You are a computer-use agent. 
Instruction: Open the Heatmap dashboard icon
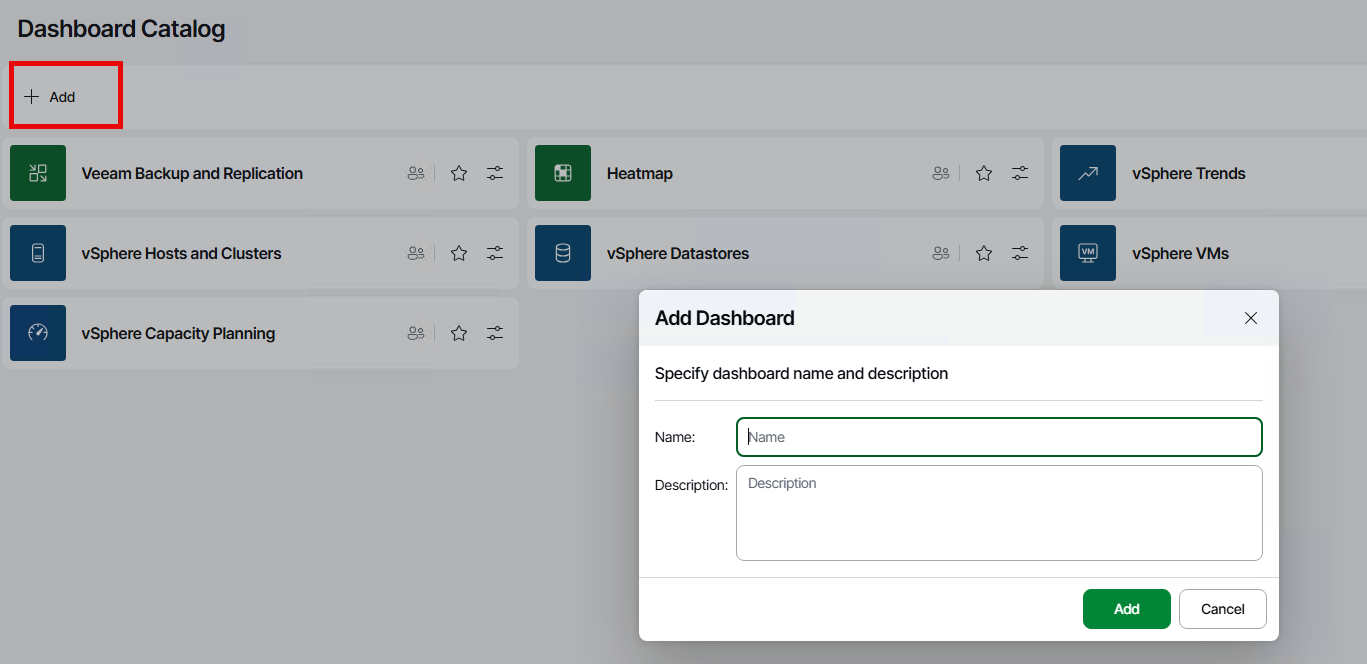pyautogui.click(x=563, y=173)
